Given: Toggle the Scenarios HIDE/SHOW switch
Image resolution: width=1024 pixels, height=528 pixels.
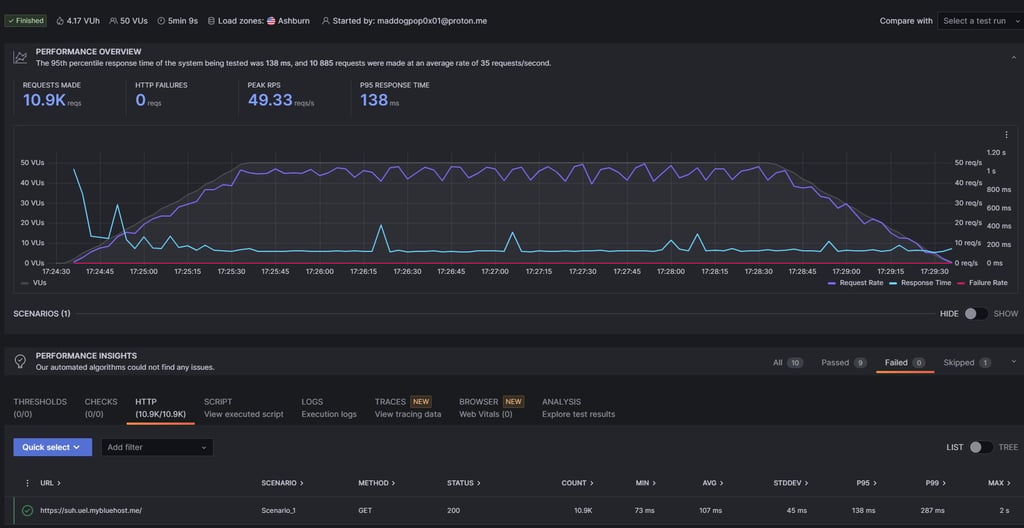Looking at the screenshot, I should pos(976,314).
